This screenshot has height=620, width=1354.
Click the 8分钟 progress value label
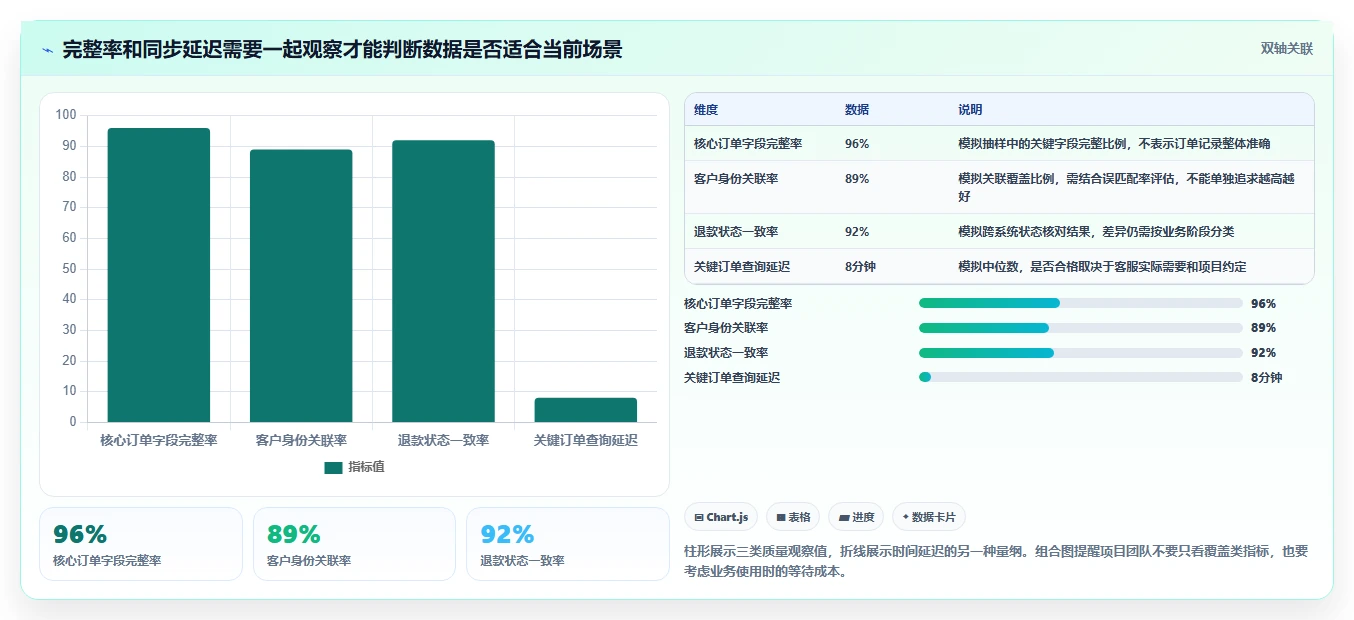[1266, 378]
